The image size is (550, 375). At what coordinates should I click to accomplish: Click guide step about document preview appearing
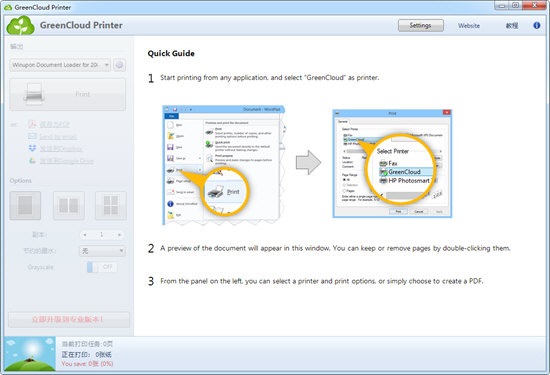(335, 248)
